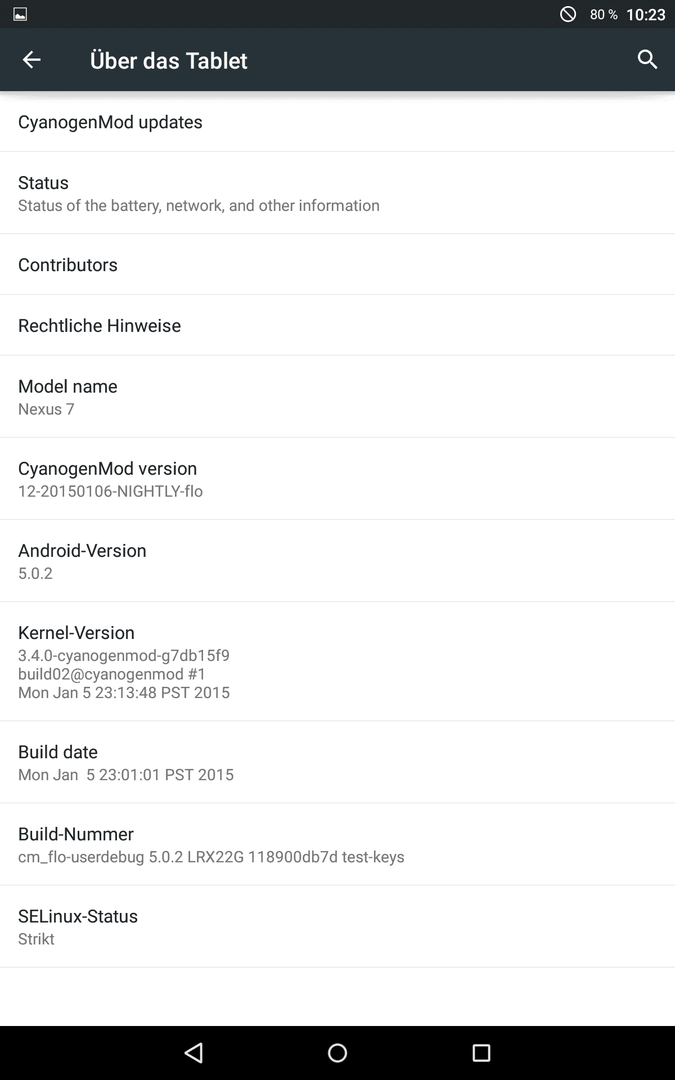675x1080 pixels.
Task: Tap the 80 % battery indicator
Action: (x=603, y=14)
